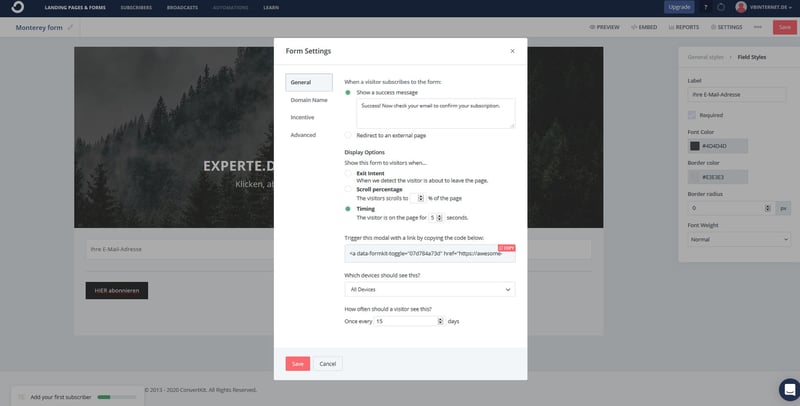Screen dimensions: 800x406
Task: Click the help question mark icon
Action: click(x=706, y=7)
